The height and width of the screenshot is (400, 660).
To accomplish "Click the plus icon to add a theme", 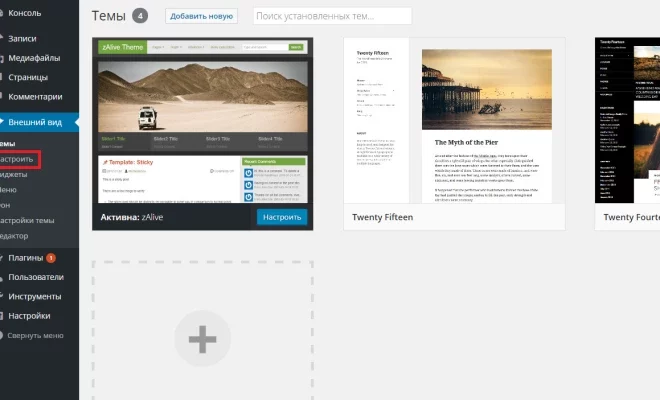I will coord(202,339).
